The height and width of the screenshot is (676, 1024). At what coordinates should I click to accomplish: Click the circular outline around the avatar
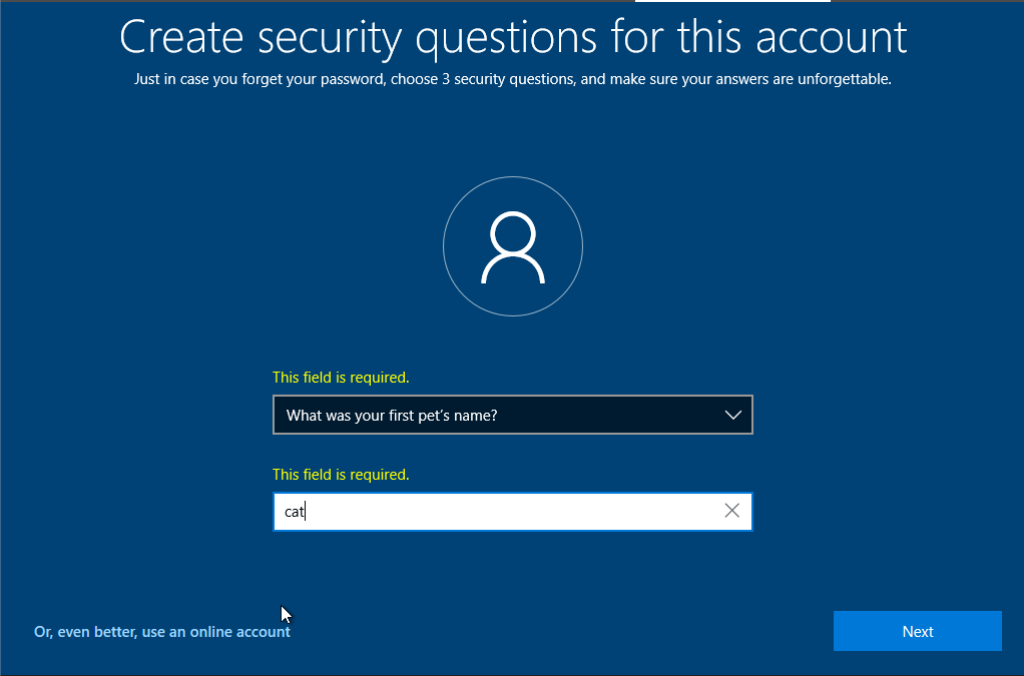(444, 247)
